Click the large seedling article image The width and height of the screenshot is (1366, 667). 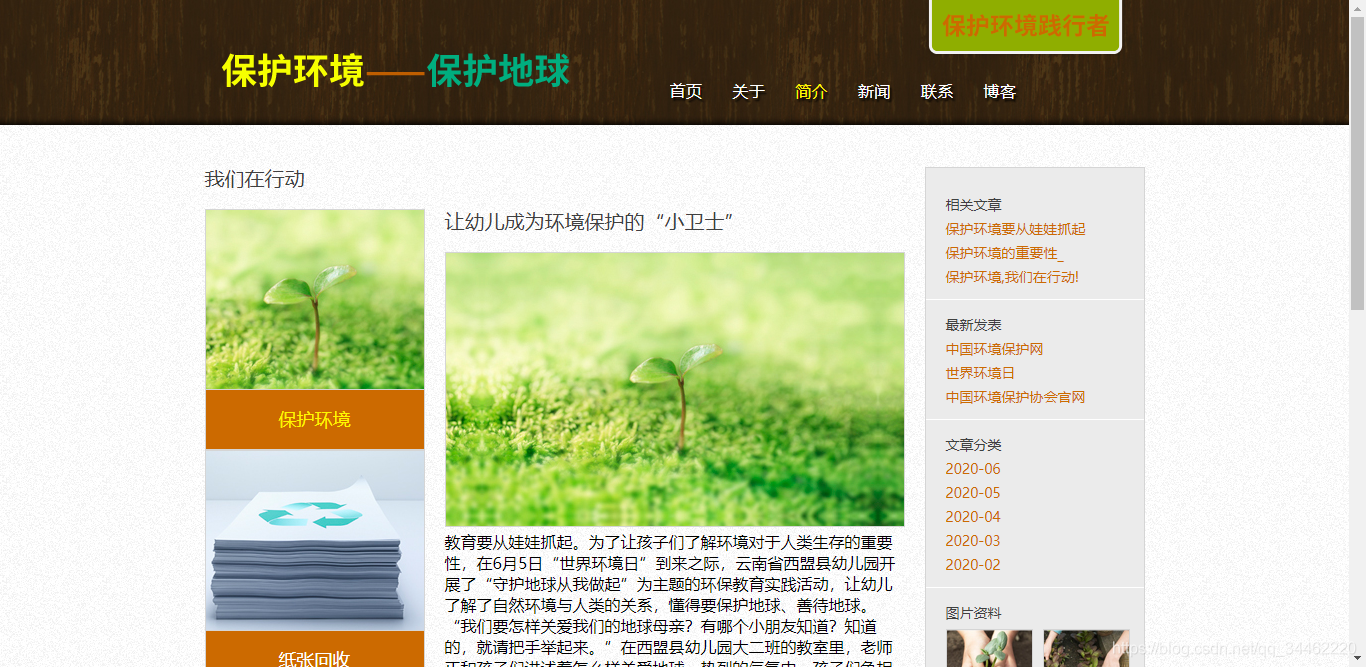point(675,389)
